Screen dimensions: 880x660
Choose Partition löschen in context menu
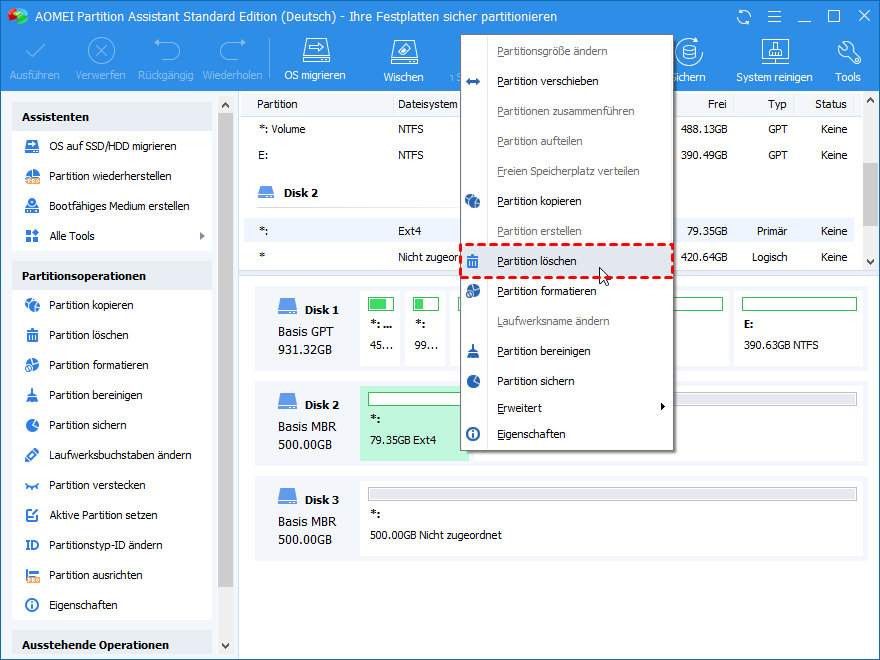tap(567, 262)
